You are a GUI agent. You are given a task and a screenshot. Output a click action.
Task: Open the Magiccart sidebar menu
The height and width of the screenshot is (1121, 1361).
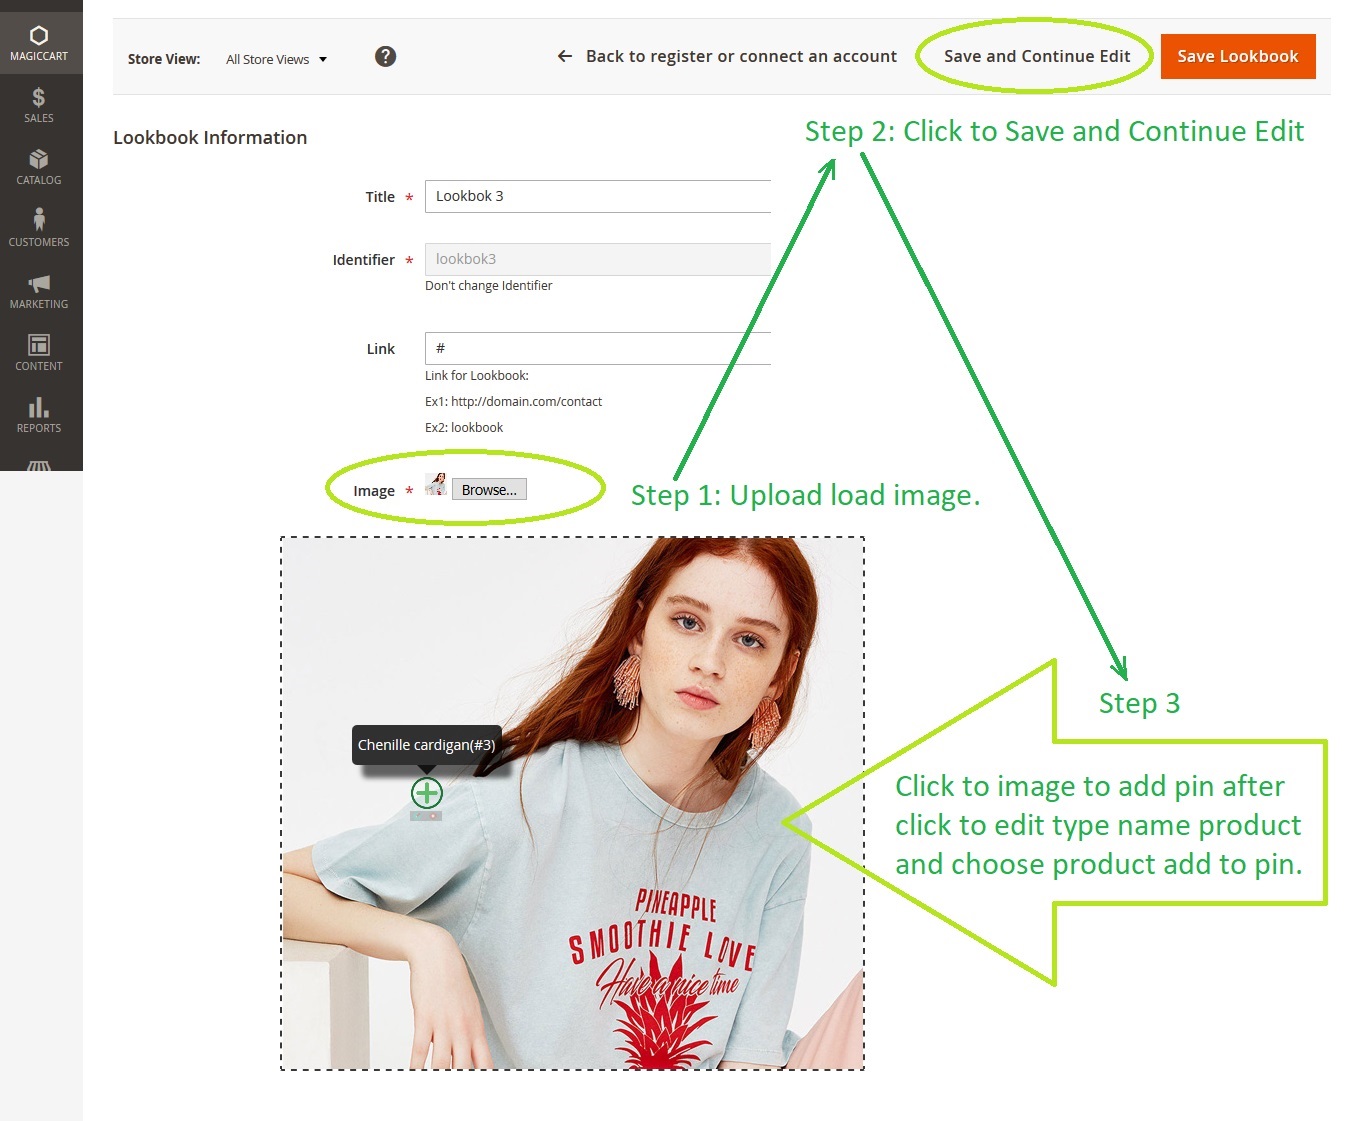pyautogui.click(x=39, y=43)
